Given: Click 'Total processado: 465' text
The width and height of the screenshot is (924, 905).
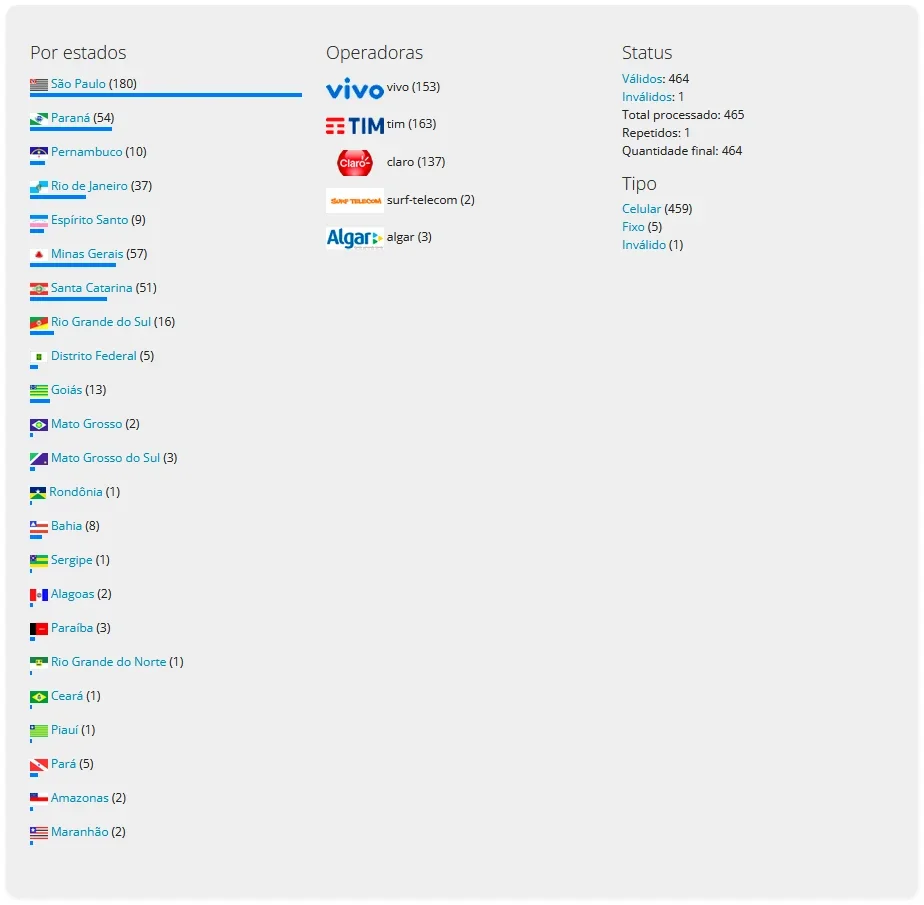Looking at the screenshot, I should (x=683, y=115).
